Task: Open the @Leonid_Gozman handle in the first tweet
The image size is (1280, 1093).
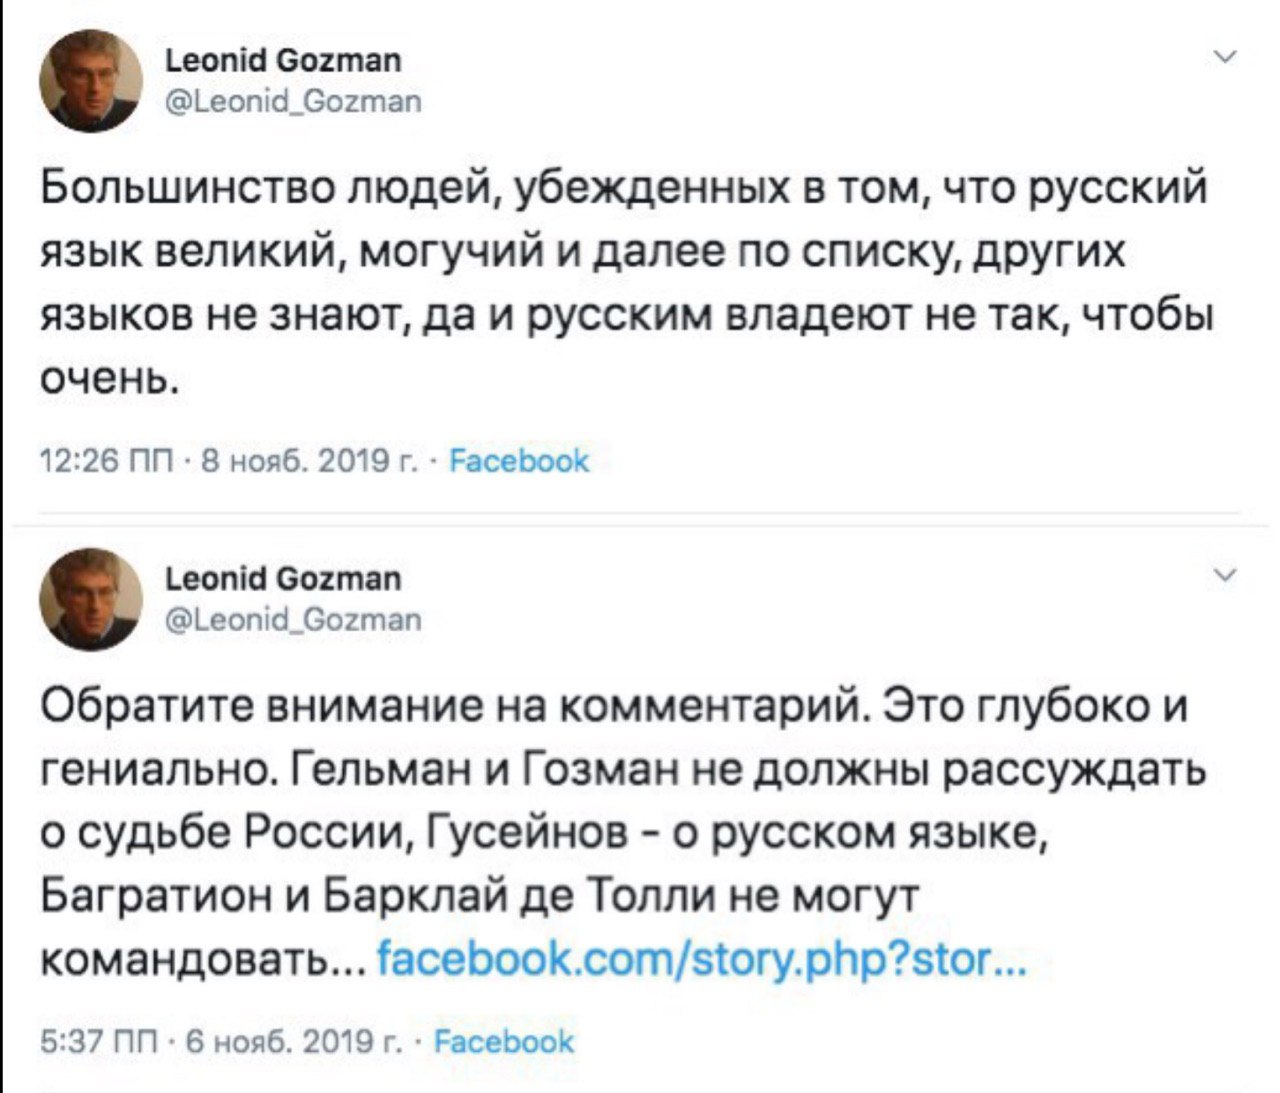Action: coord(293,101)
